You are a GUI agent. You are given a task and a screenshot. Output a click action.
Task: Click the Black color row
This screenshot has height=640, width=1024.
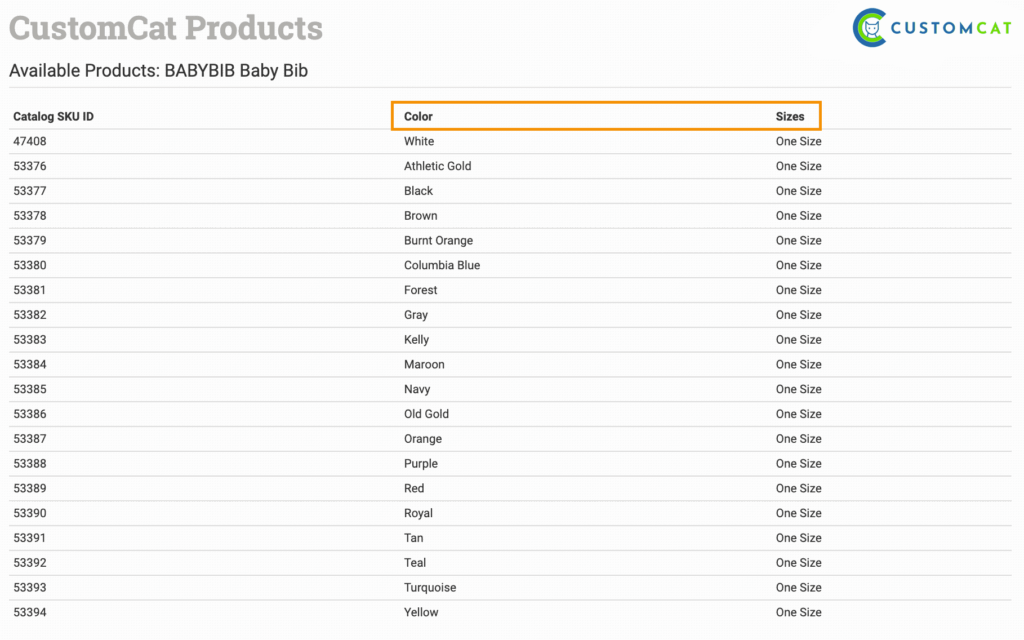(x=418, y=191)
